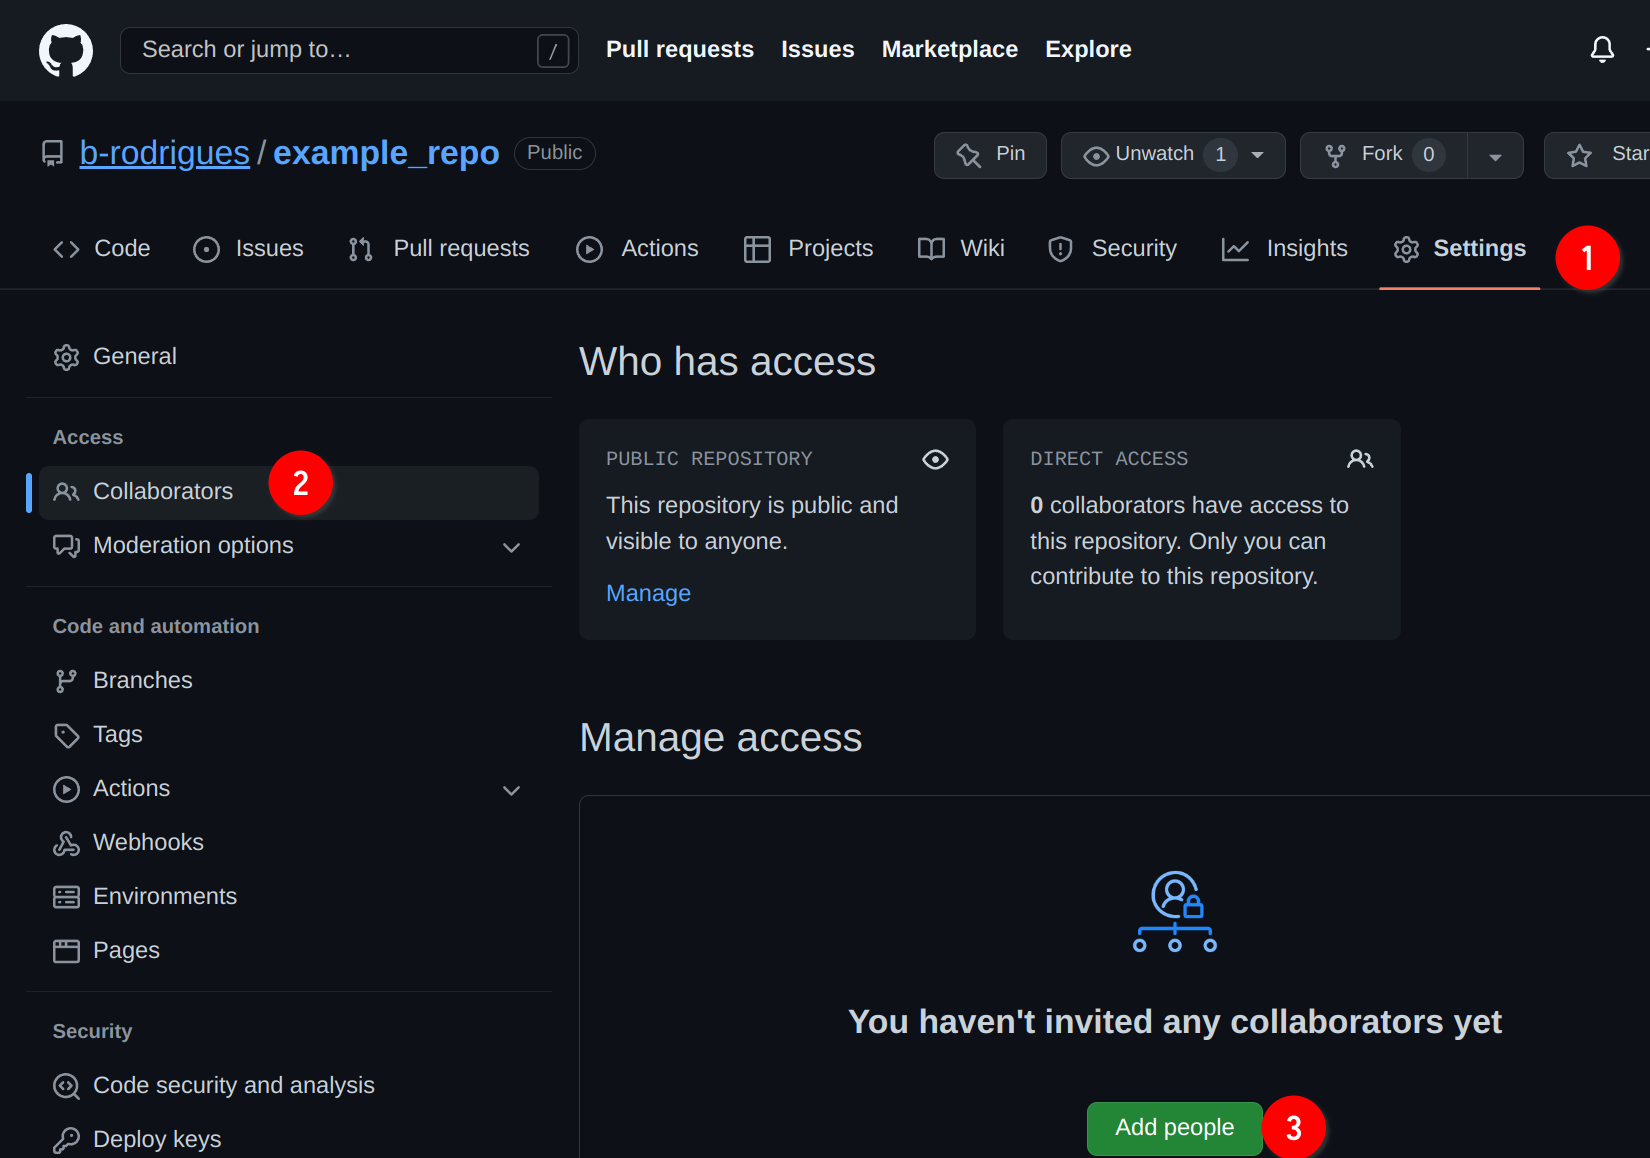The width and height of the screenshot is (1650, 1158).
Task: Click the pin icon on Pin button
Action: coord(968,155)
